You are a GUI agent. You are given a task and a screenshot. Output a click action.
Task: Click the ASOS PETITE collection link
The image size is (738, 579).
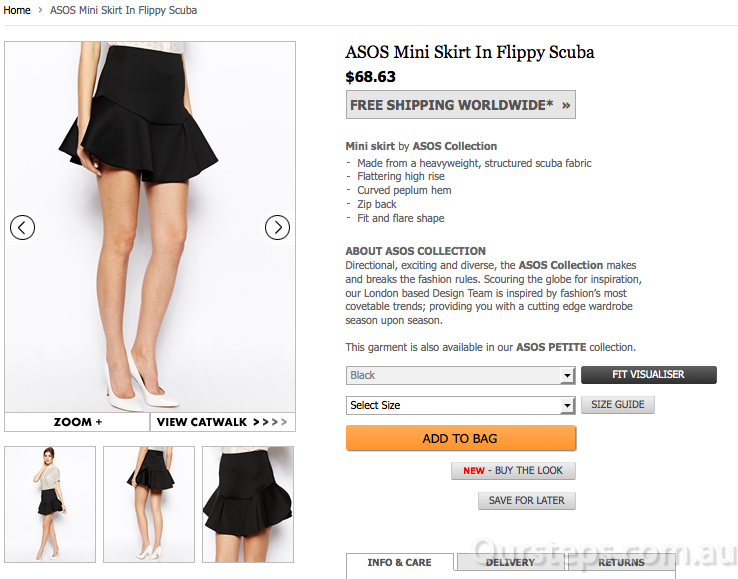click(x=551, y=347)
